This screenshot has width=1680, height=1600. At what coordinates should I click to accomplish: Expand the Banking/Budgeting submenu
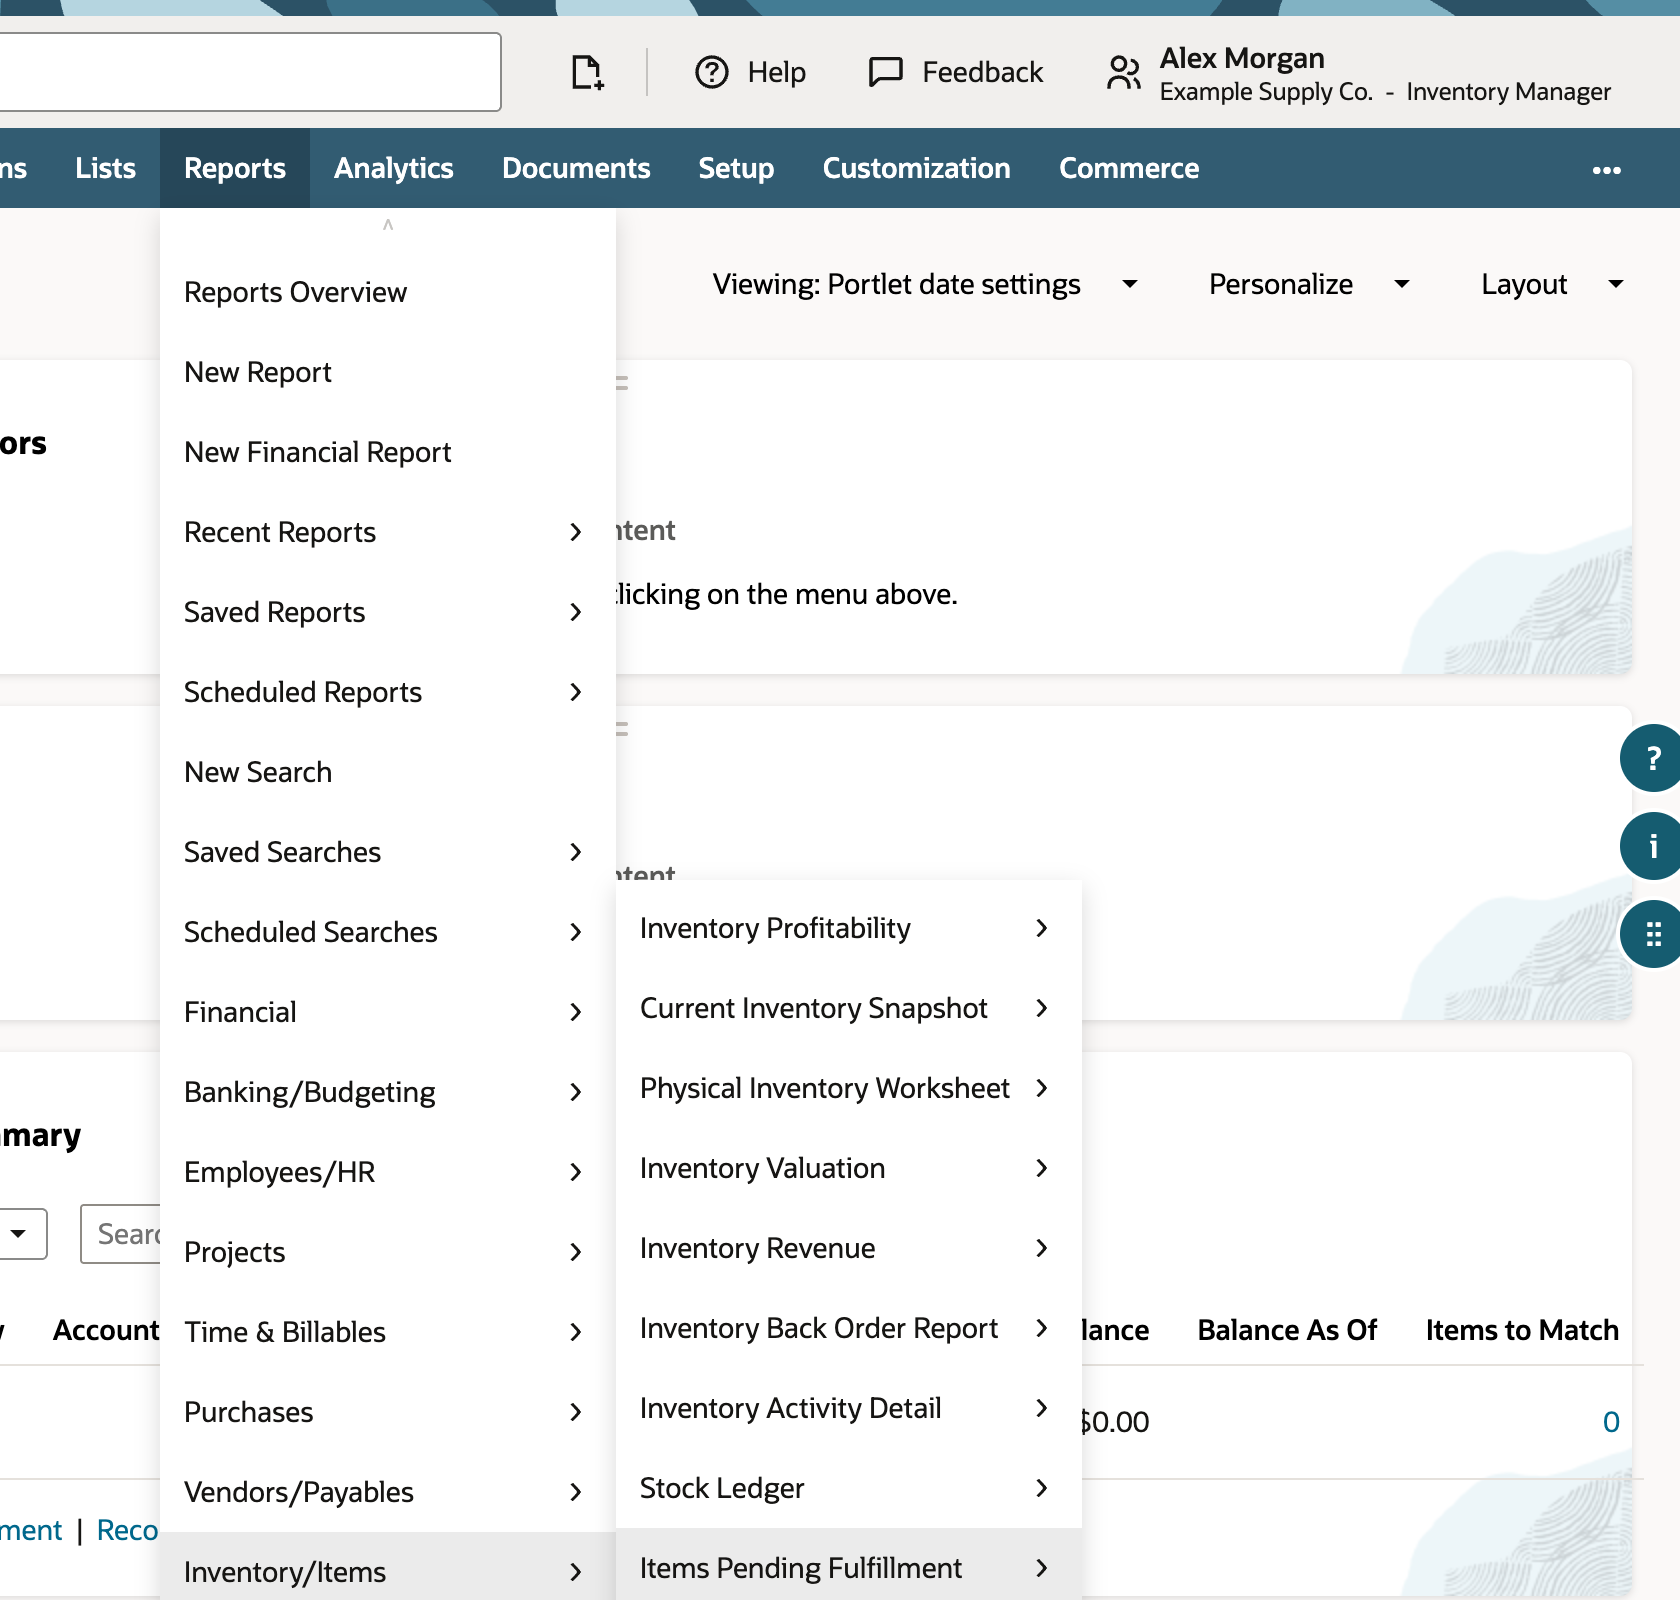pyautogui.click(x=388, y=1092)
